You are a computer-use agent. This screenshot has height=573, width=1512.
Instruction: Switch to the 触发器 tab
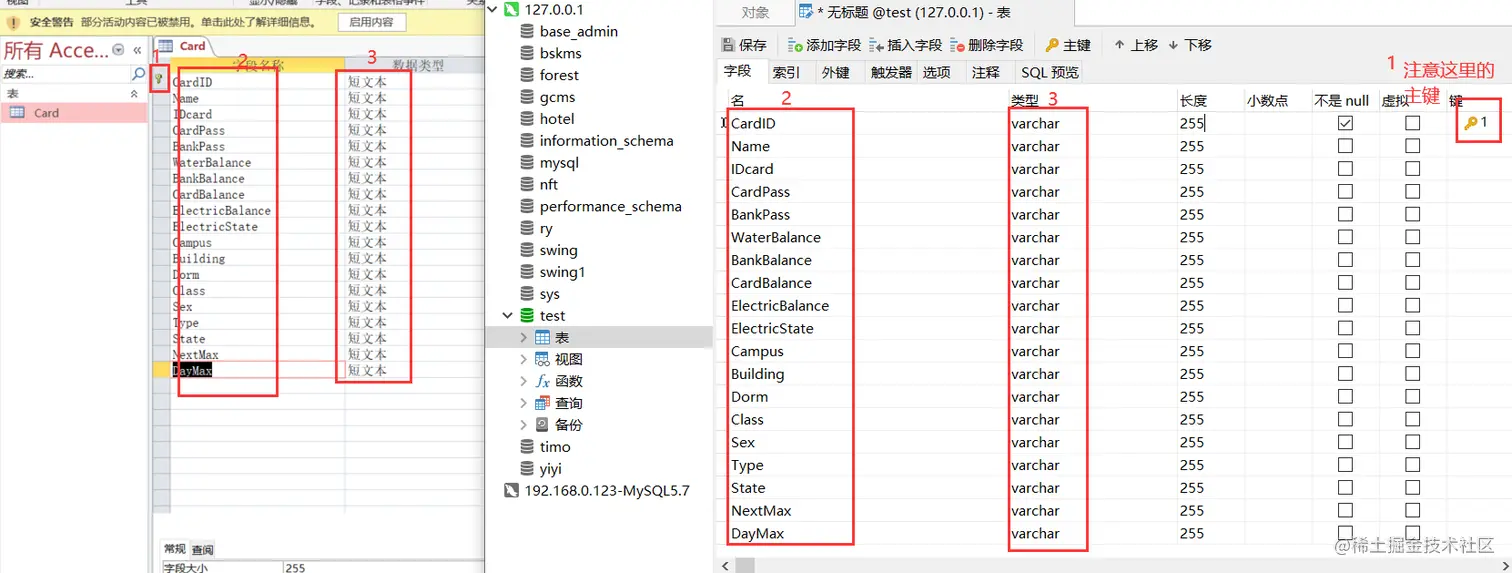pos(891,72)
